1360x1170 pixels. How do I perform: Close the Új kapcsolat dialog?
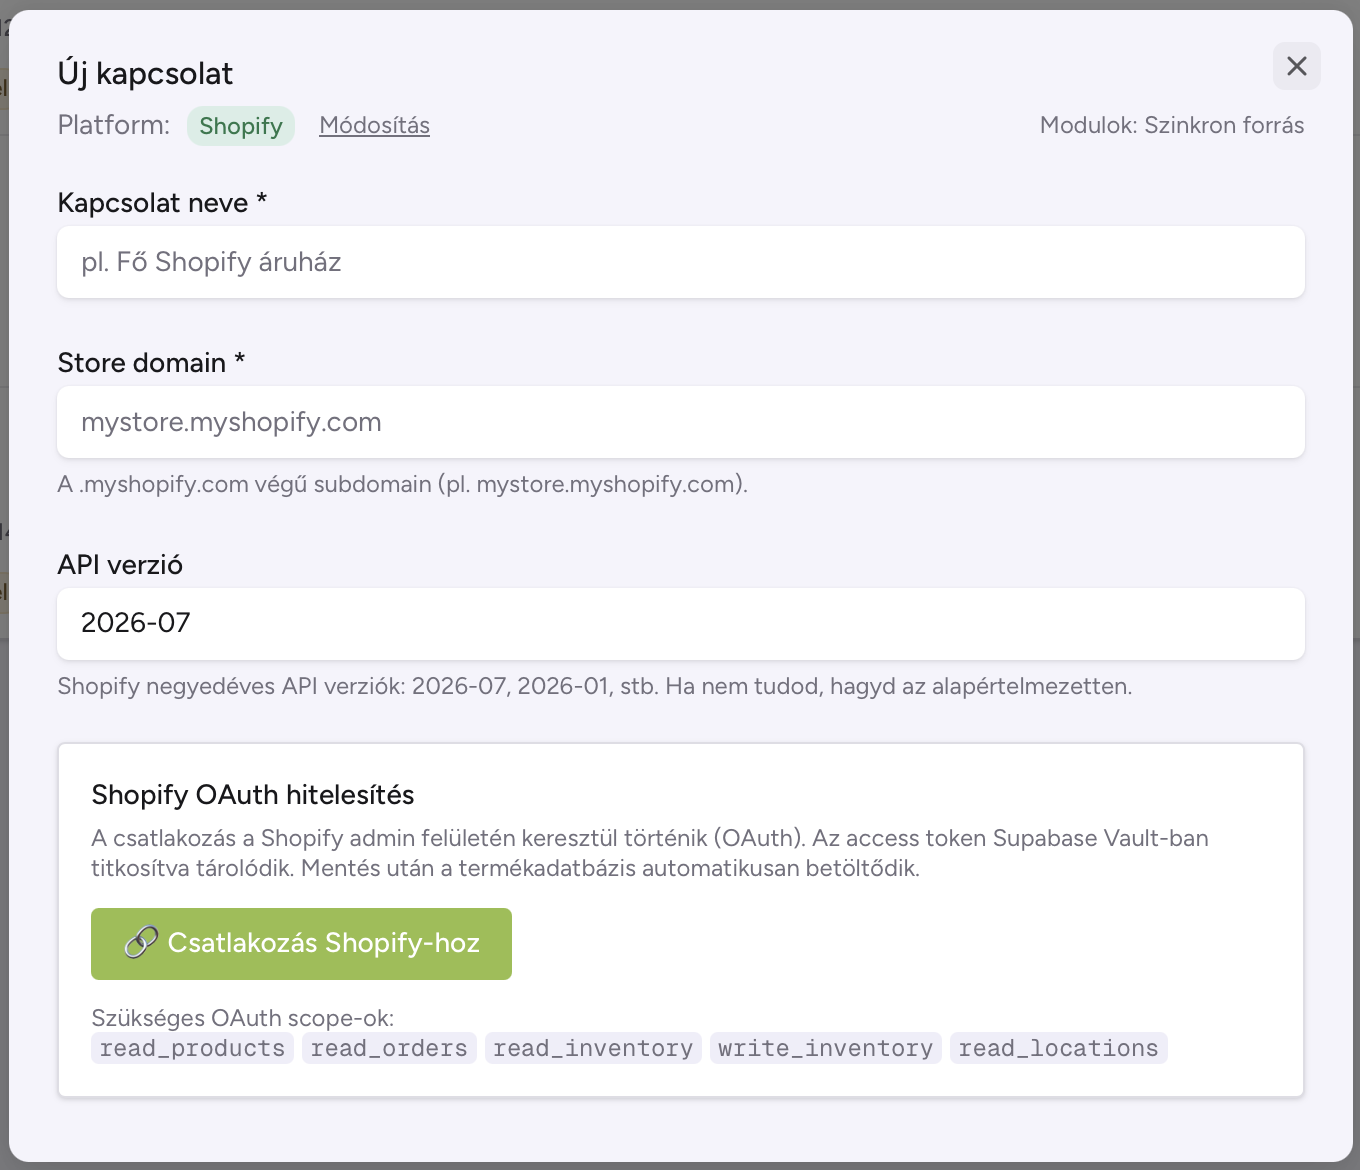click(x=1296, y=66)
